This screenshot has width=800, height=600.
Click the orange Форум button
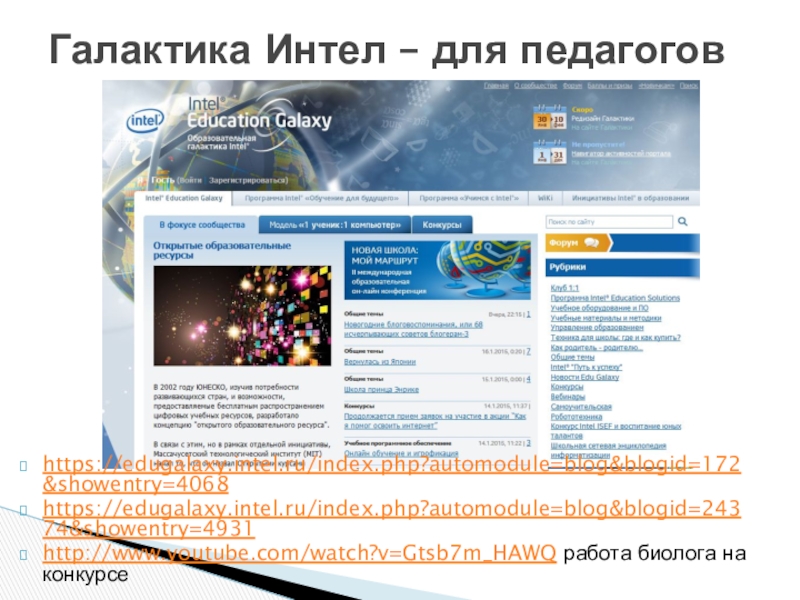(577, 243)
